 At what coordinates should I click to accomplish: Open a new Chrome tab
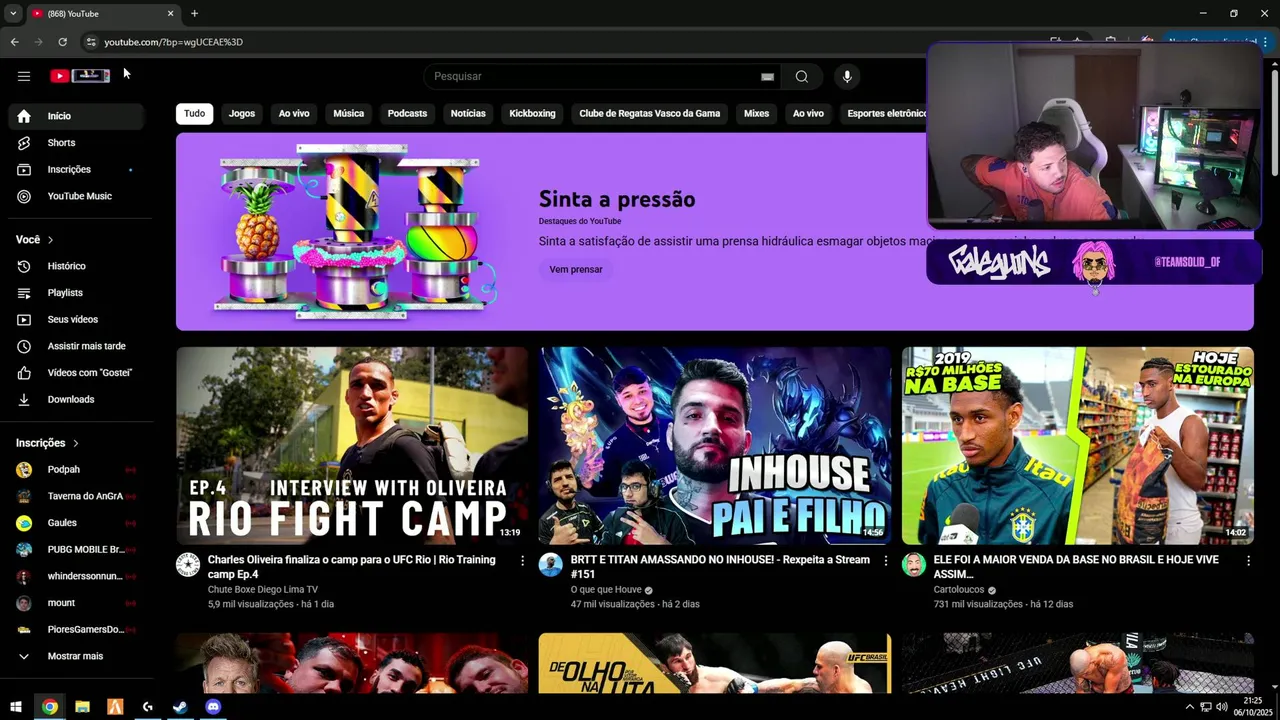tap(194, 14)
